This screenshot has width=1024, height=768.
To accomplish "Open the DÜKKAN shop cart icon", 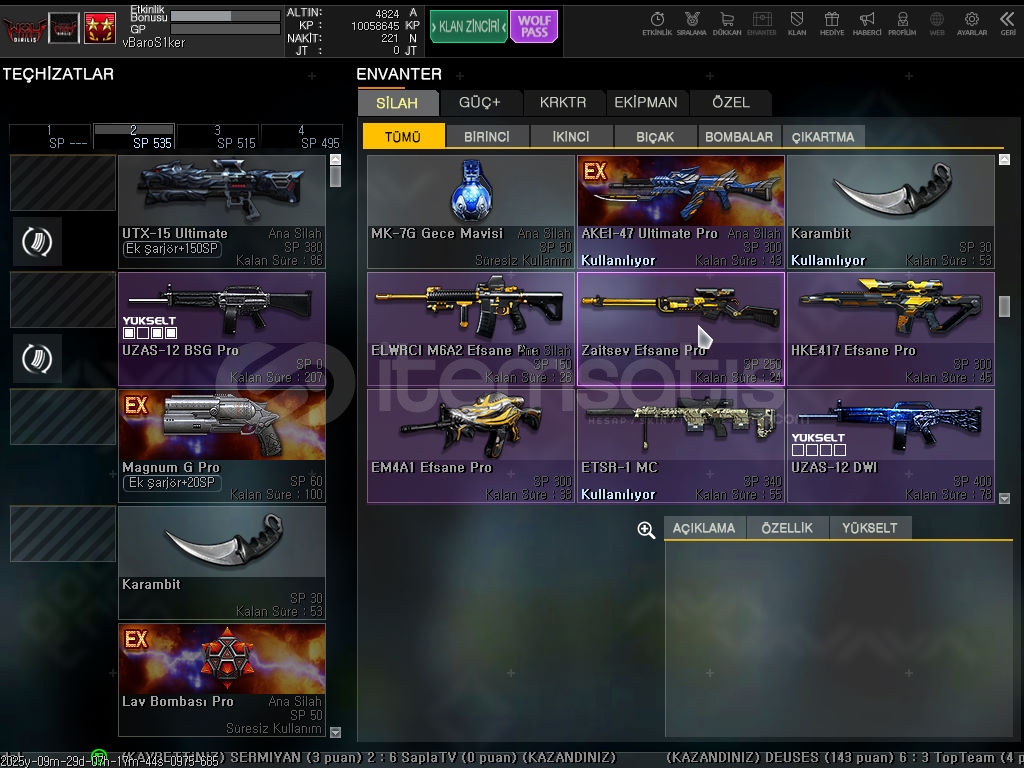I will [x=727, y=24].
